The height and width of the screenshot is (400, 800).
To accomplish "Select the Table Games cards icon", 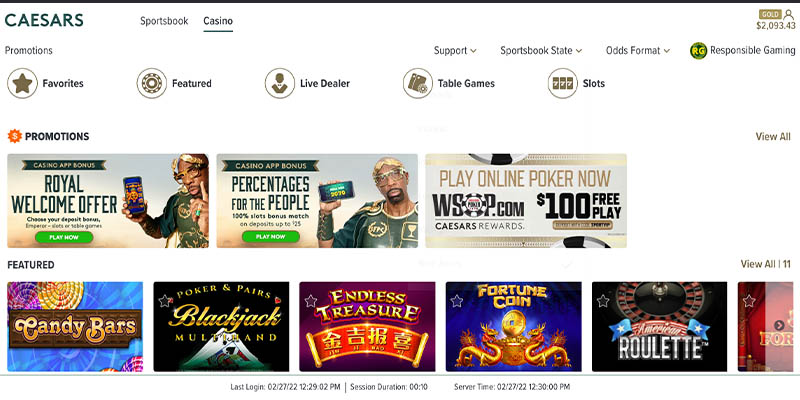I will tap(418, 83).
